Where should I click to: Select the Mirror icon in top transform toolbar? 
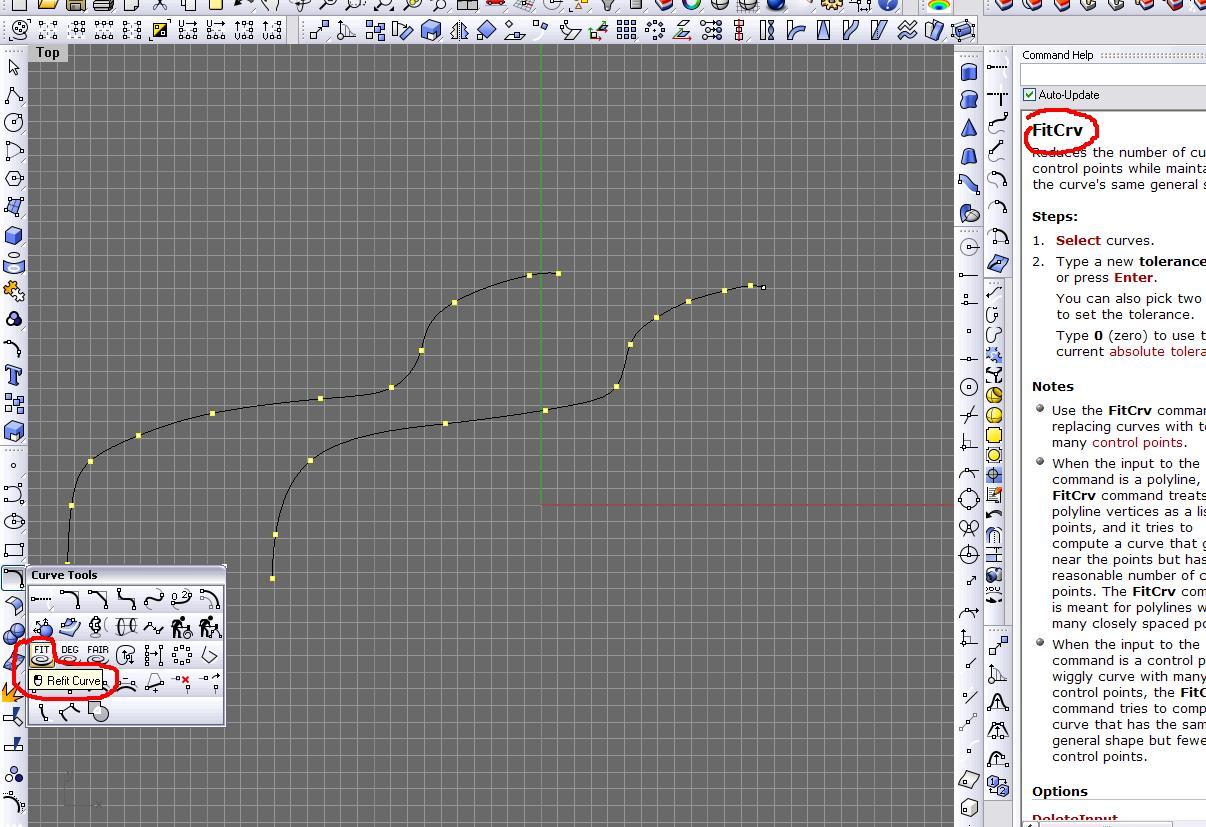click(459, 31)
